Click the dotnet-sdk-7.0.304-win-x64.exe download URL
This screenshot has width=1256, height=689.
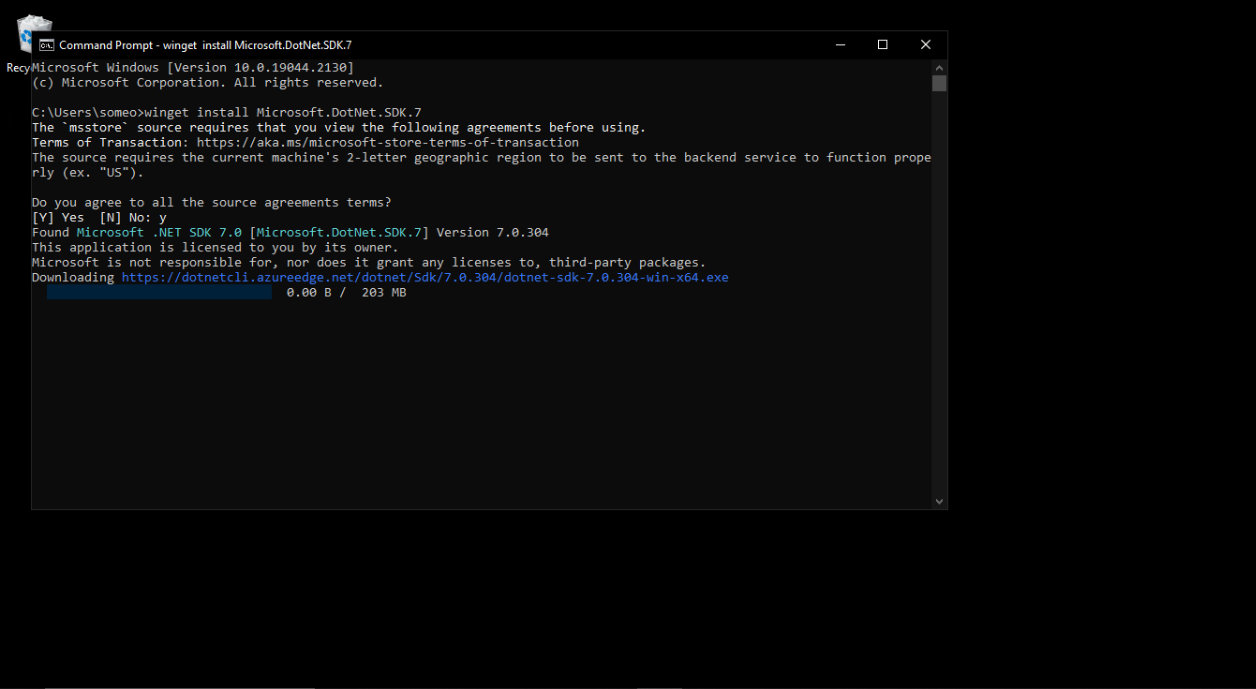(425, 277)
